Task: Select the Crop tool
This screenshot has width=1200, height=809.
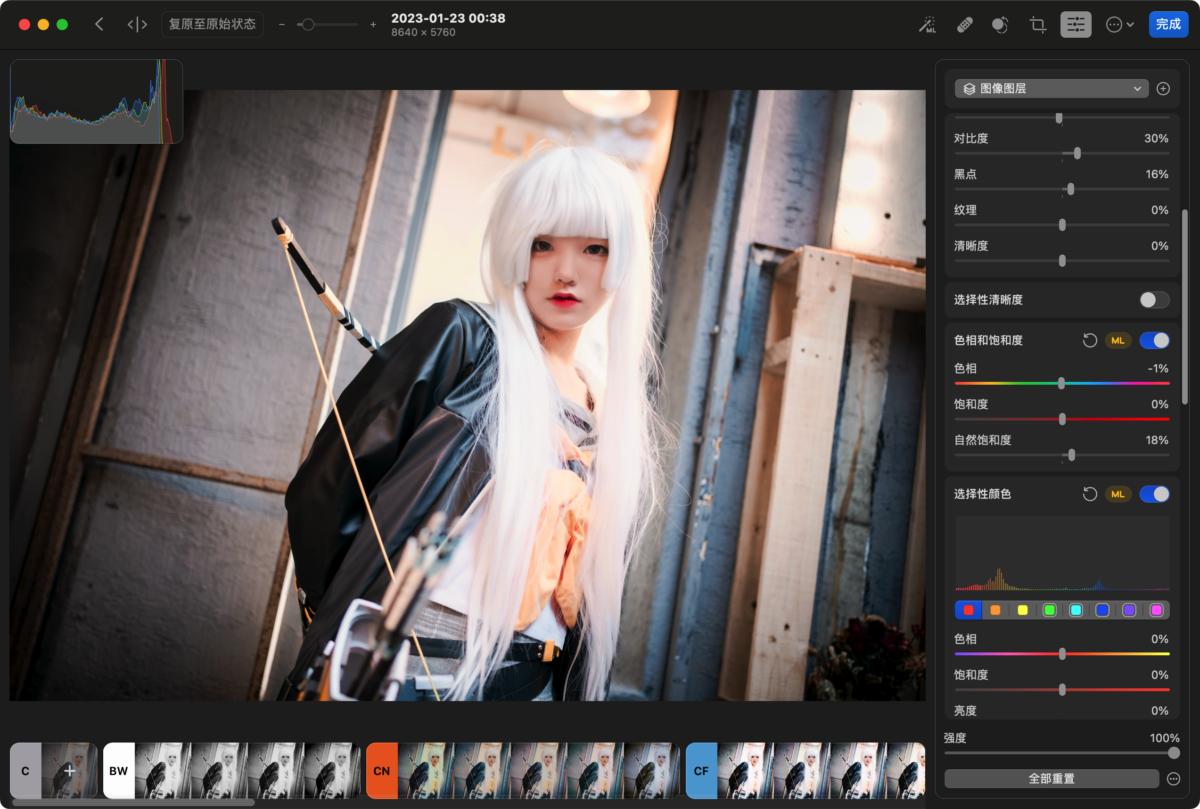Action: click(1038, 24)
